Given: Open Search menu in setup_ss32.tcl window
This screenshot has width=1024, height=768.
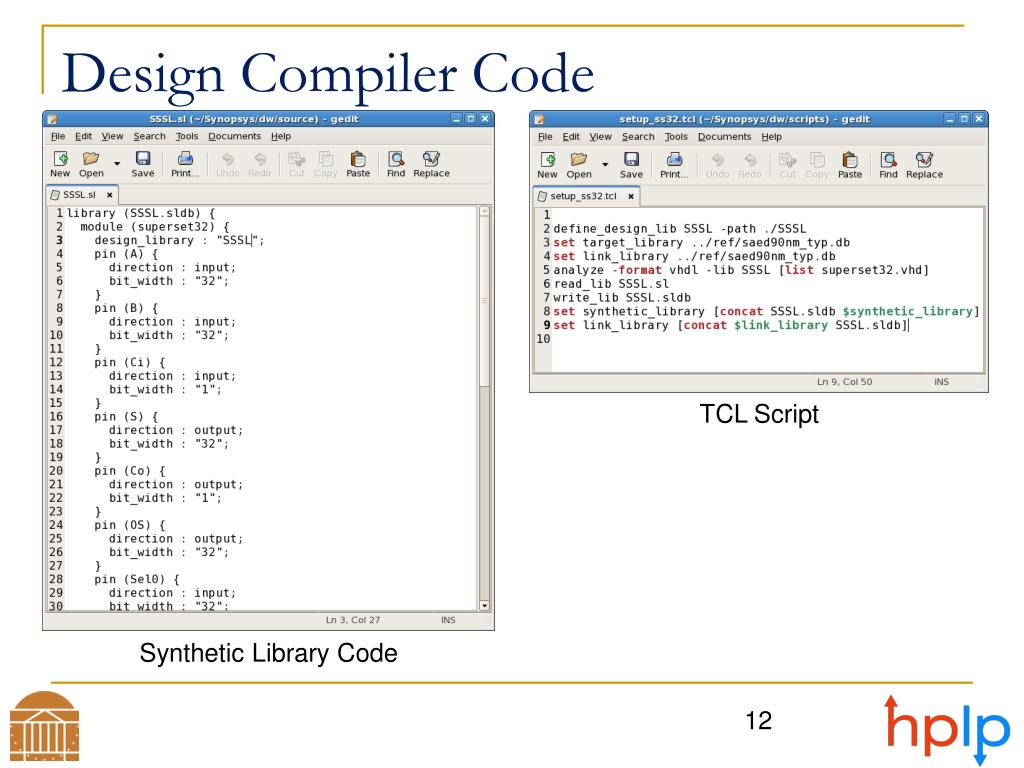Looking at the screenshot, I should (x=638, y=136).
